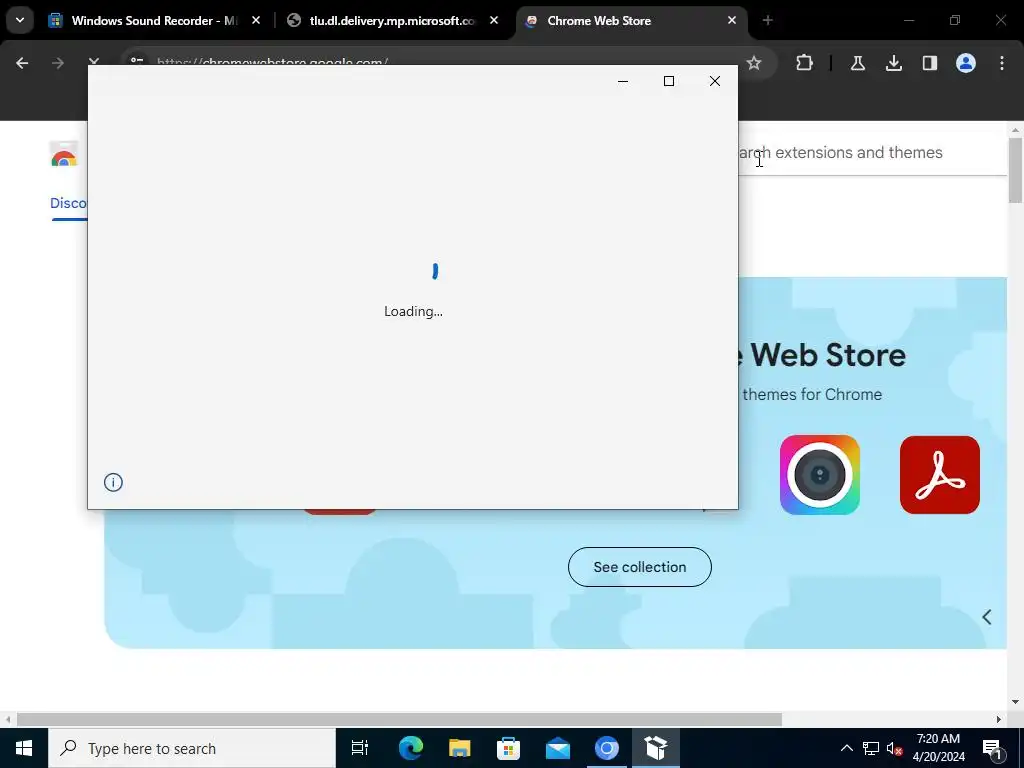1024x768 pixels.
Task: Bookmark this page with the star icon
Action: (754, 63)
